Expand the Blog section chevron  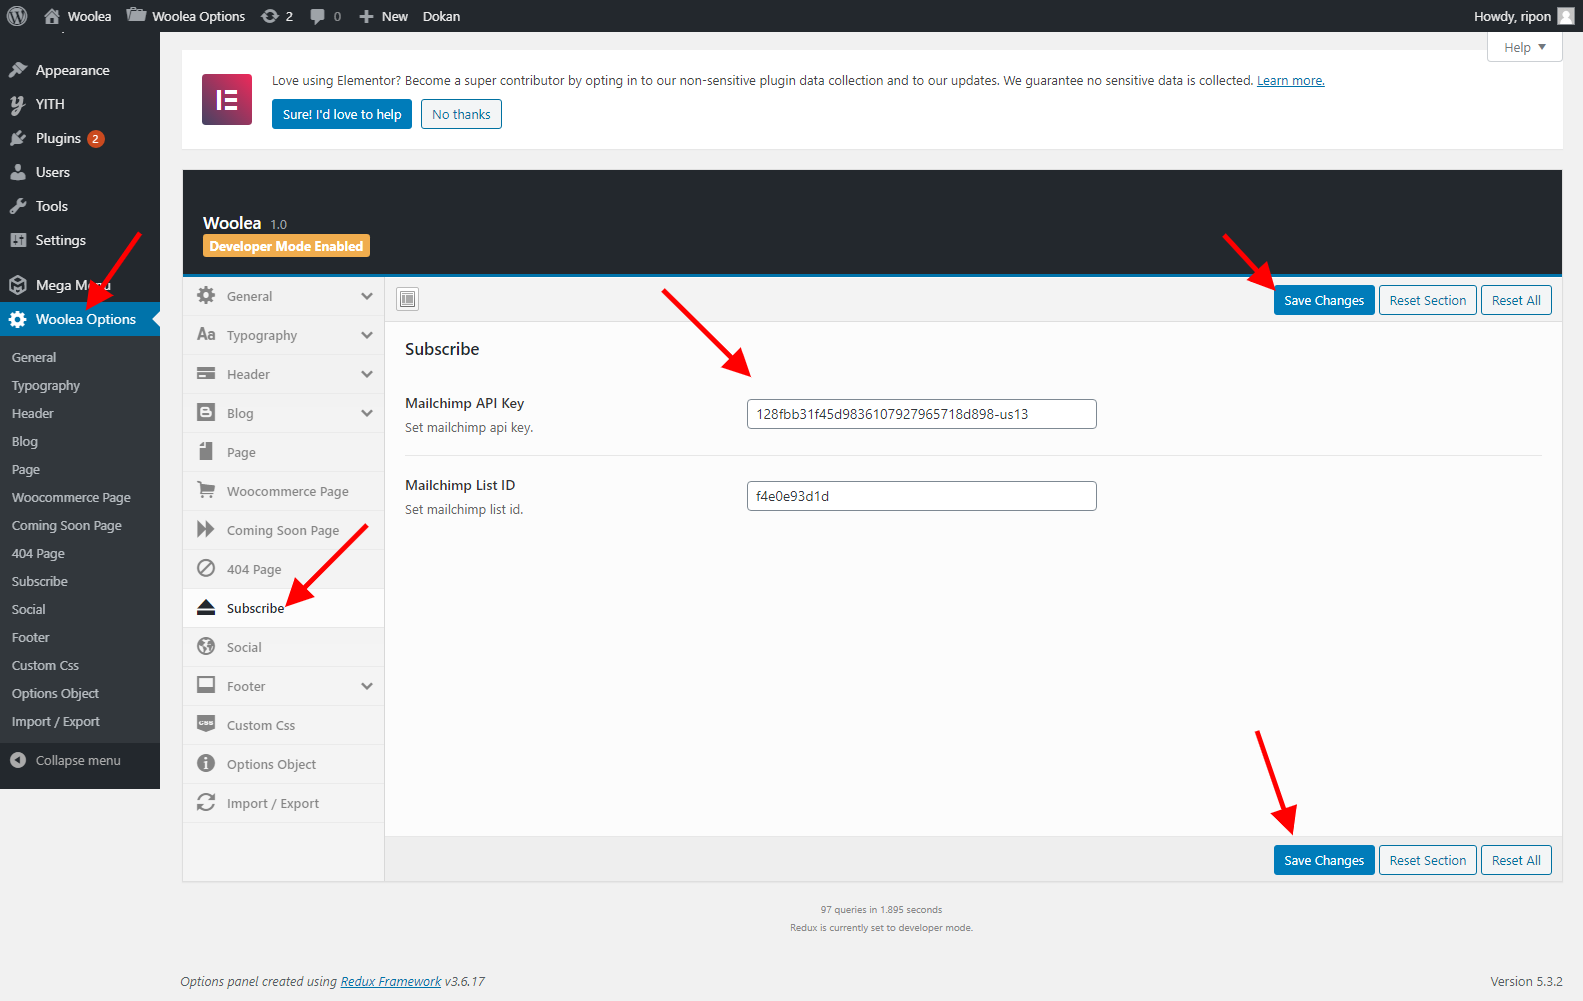[367, 413]
